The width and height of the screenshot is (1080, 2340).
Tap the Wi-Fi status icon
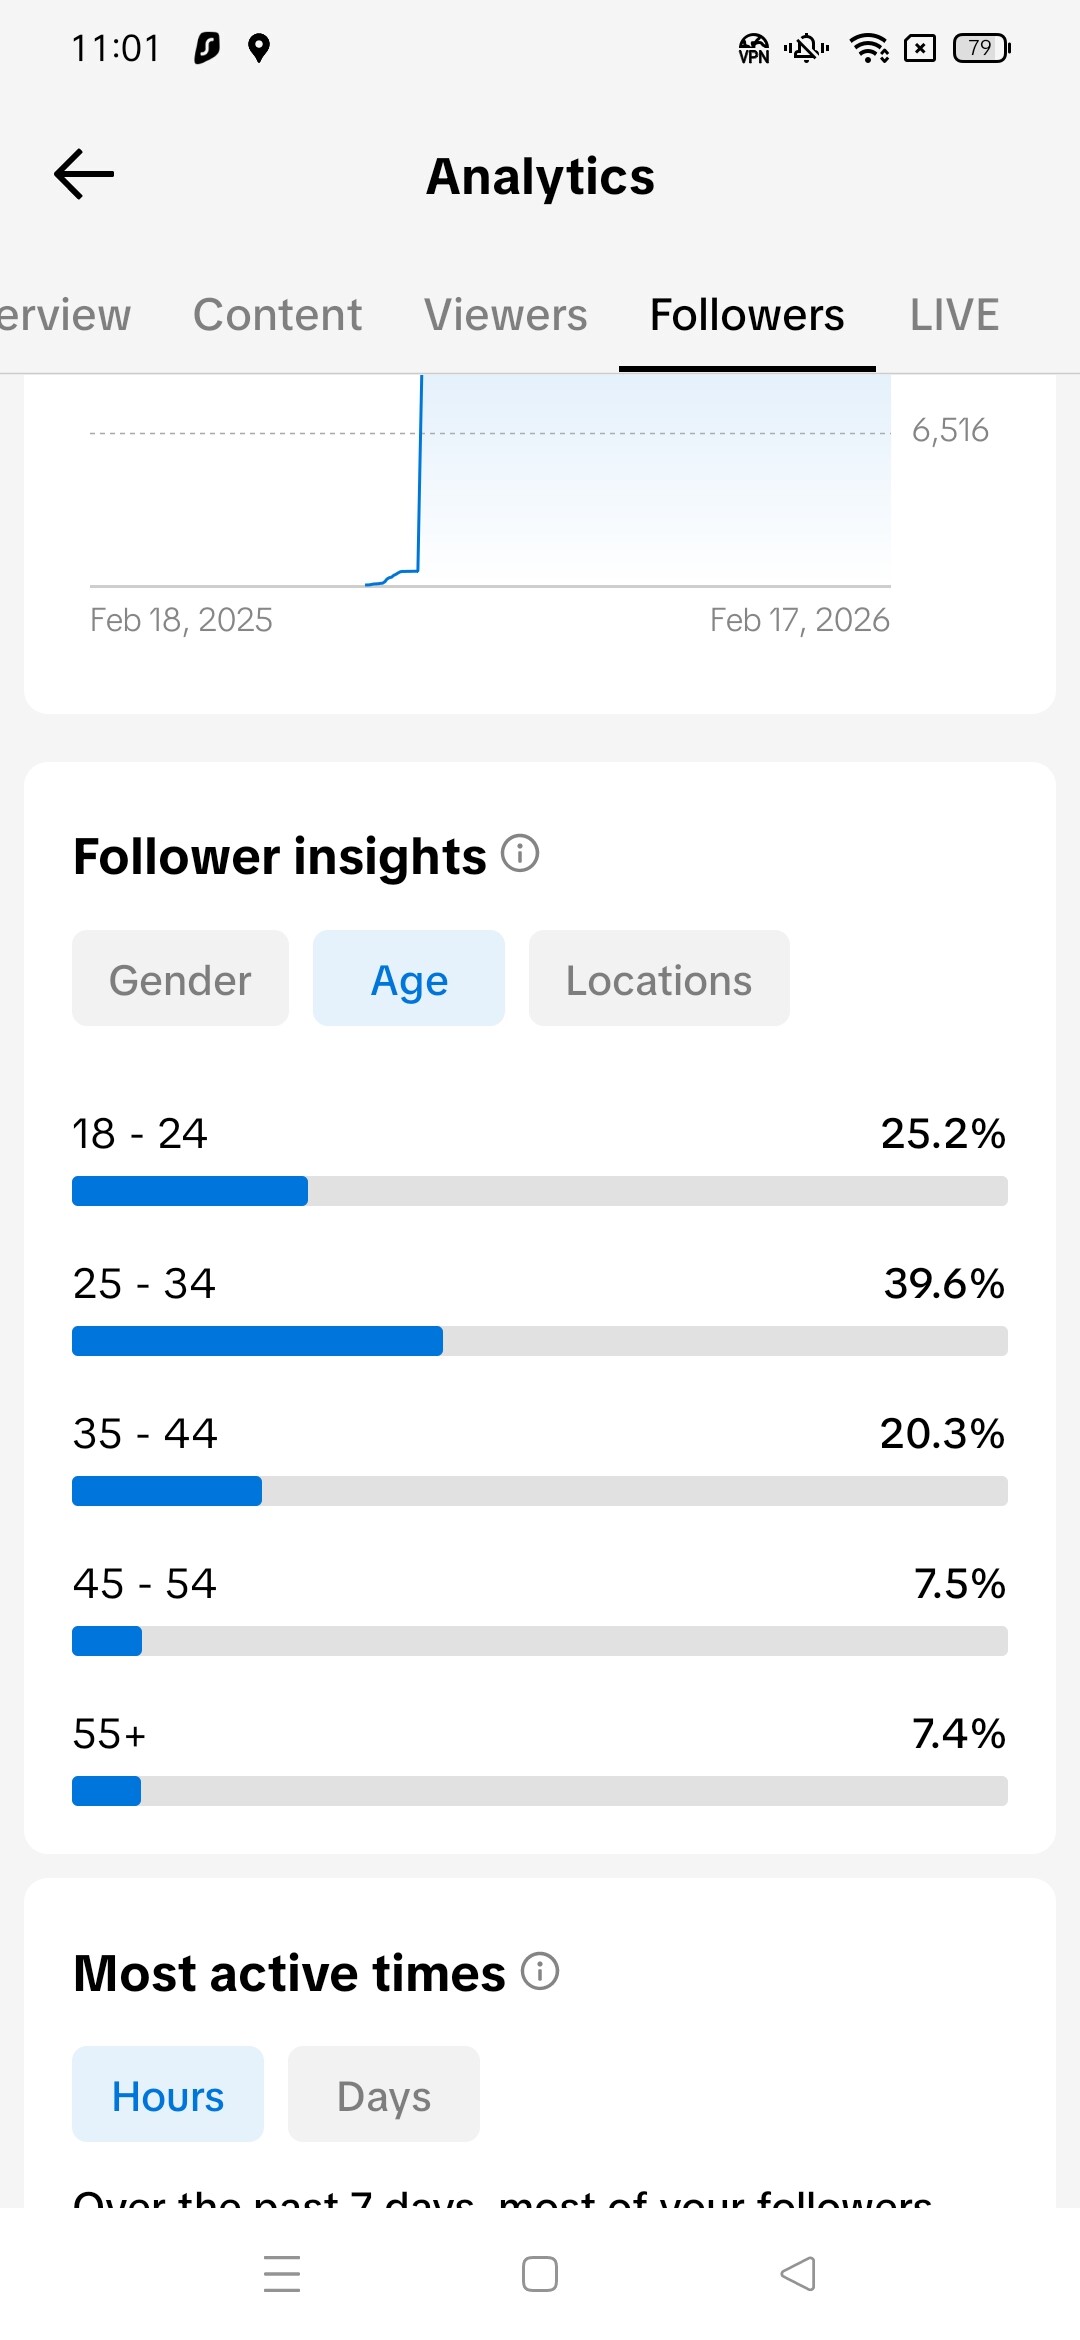[x=868, y=48]
